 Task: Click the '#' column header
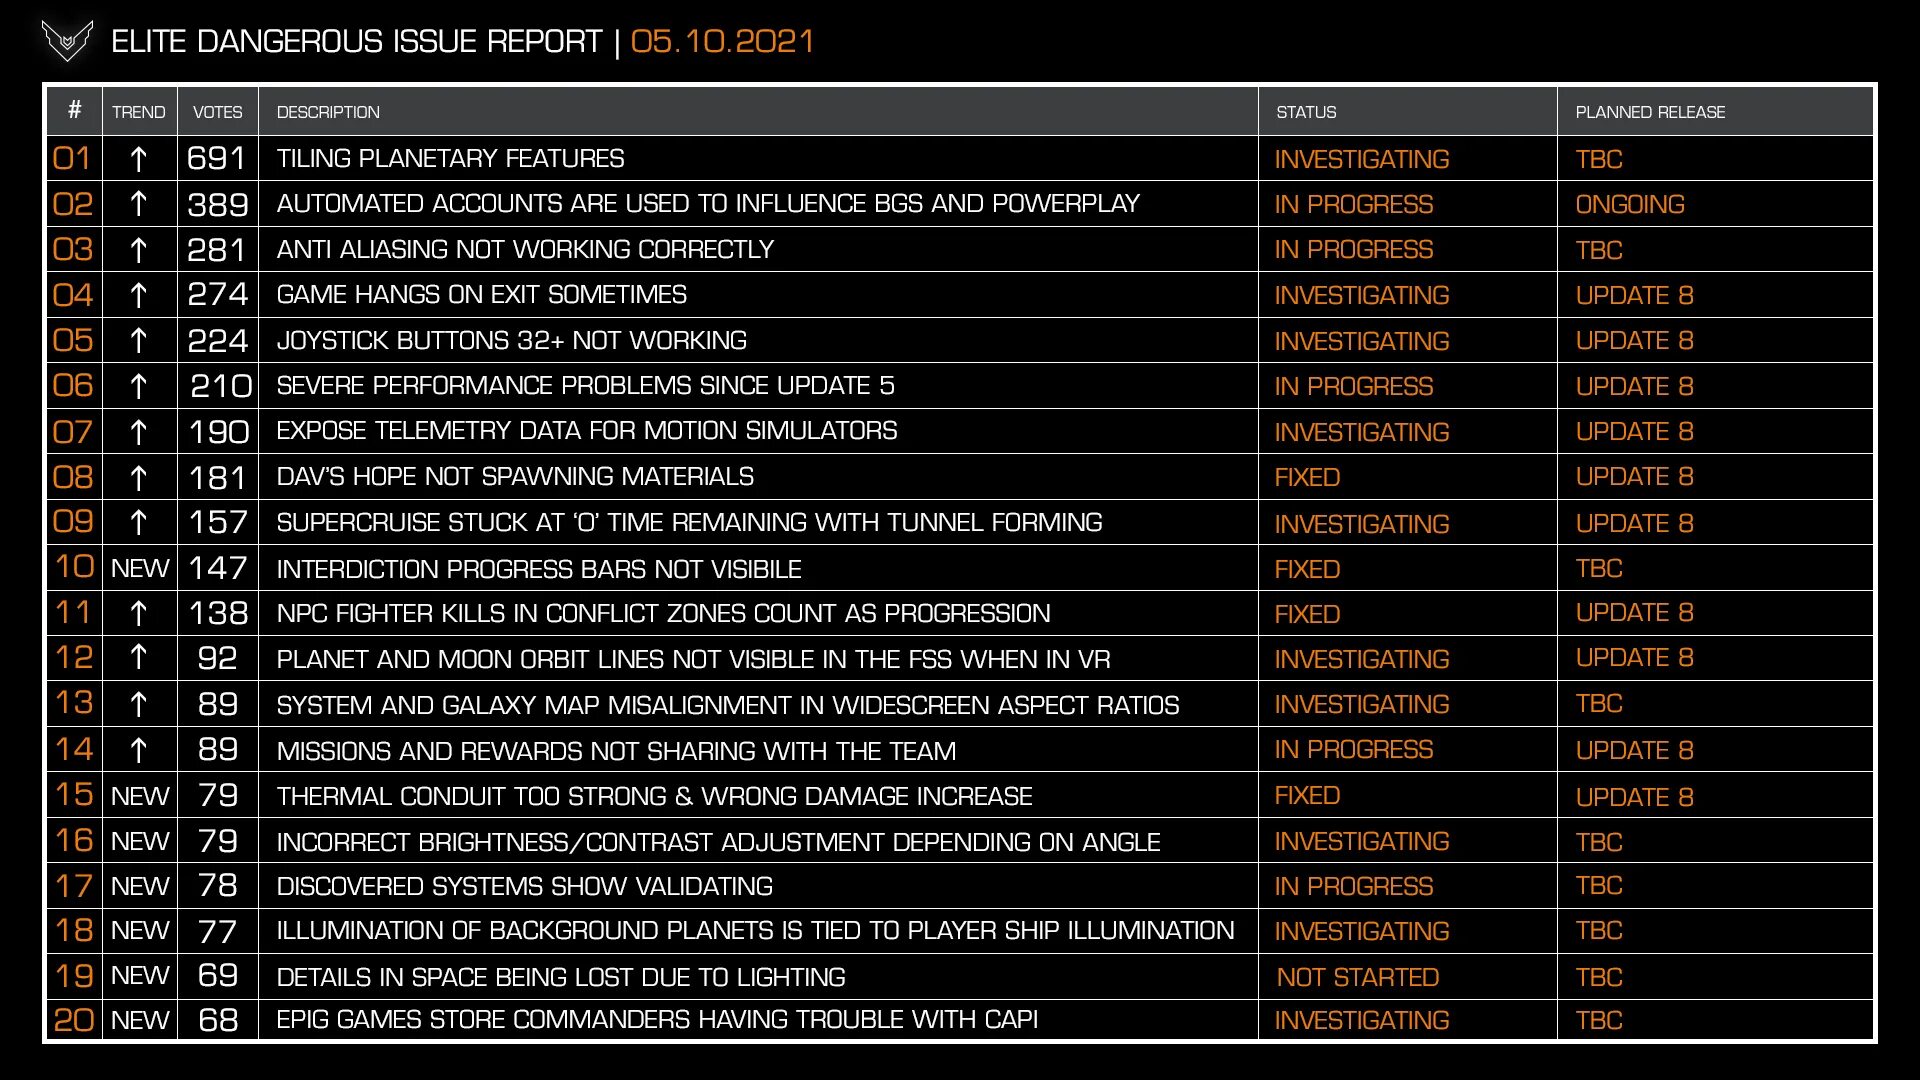pos(74,110)
